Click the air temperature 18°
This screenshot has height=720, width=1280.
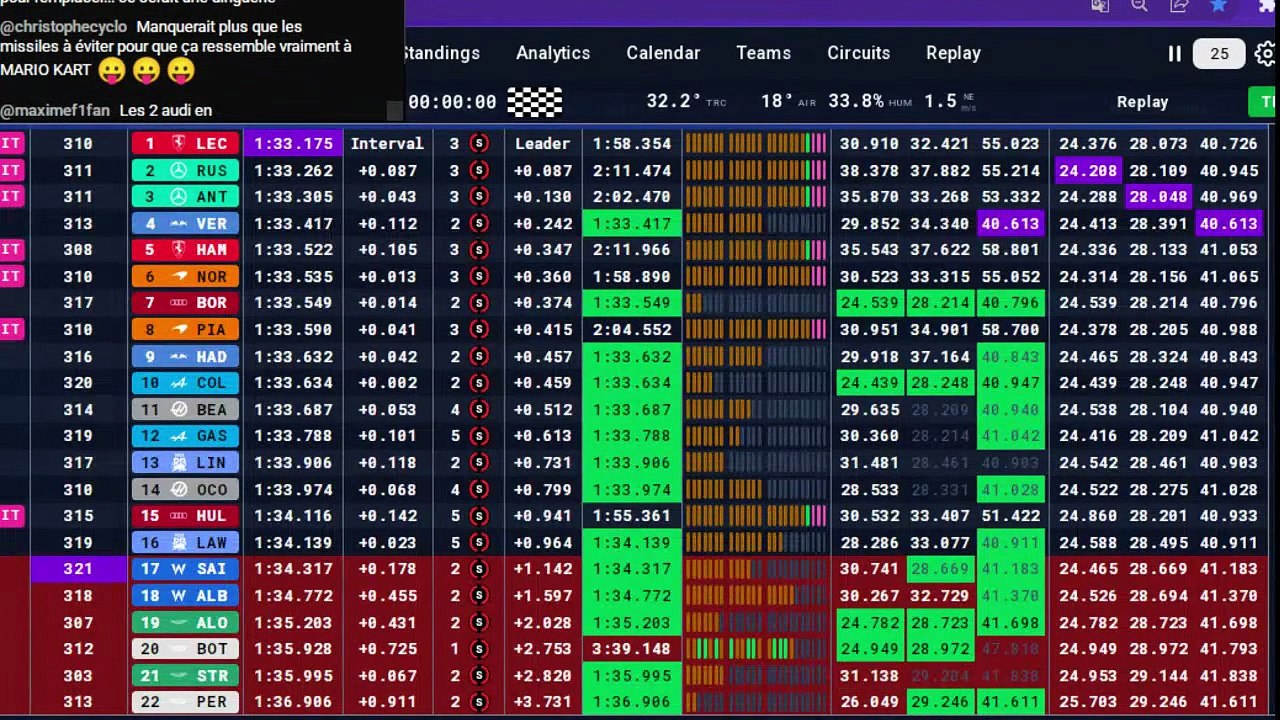click(x=777, y=101)
